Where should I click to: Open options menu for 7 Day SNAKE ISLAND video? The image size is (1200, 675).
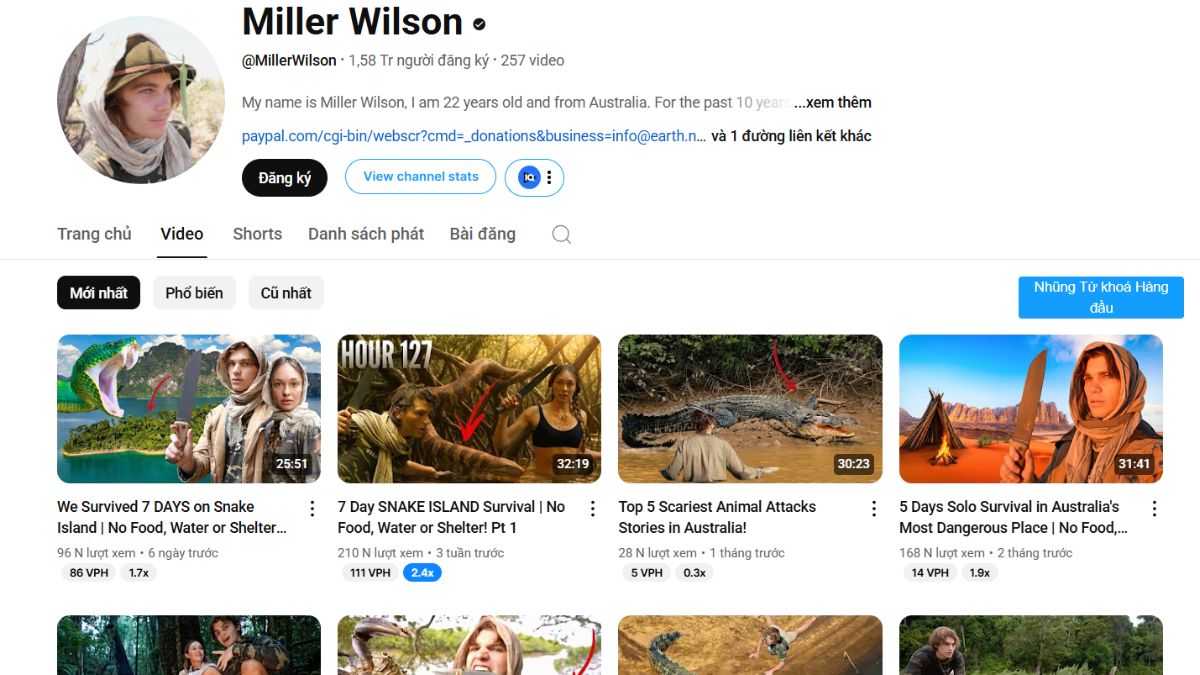coord(592,508)
